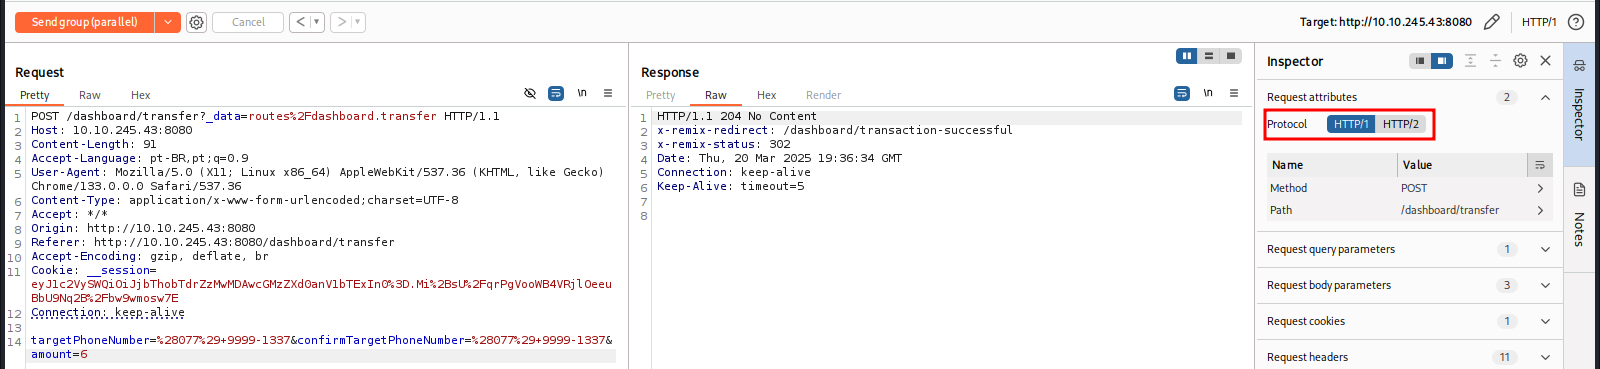Open Response Render tab

click(x=823, y=95)
